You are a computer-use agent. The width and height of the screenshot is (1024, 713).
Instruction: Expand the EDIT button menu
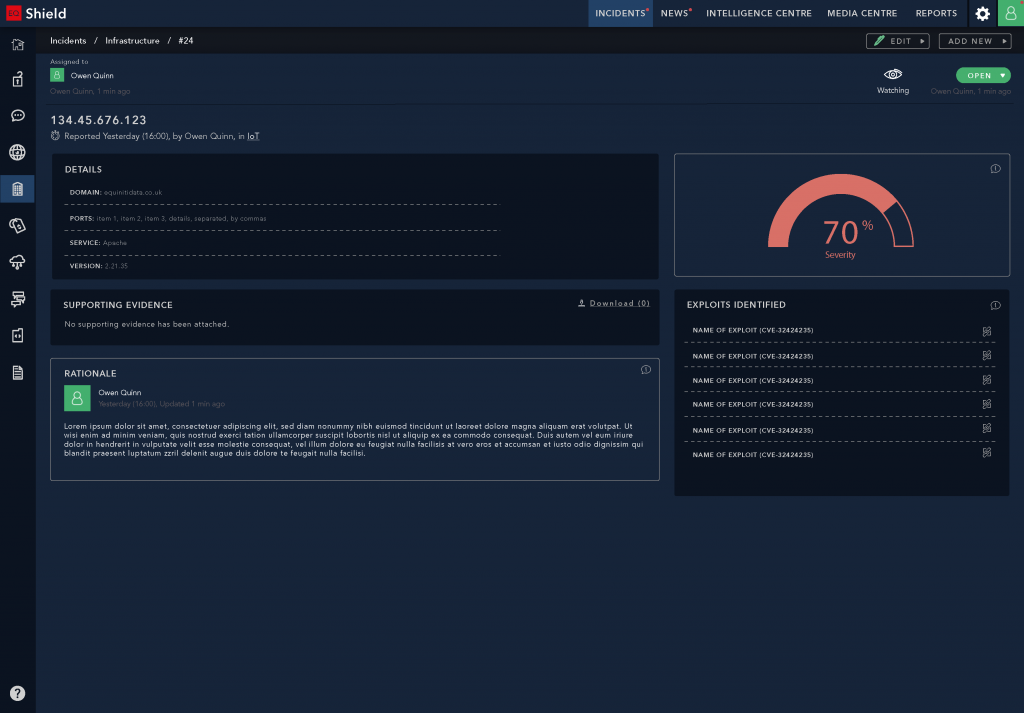(897, 41)
